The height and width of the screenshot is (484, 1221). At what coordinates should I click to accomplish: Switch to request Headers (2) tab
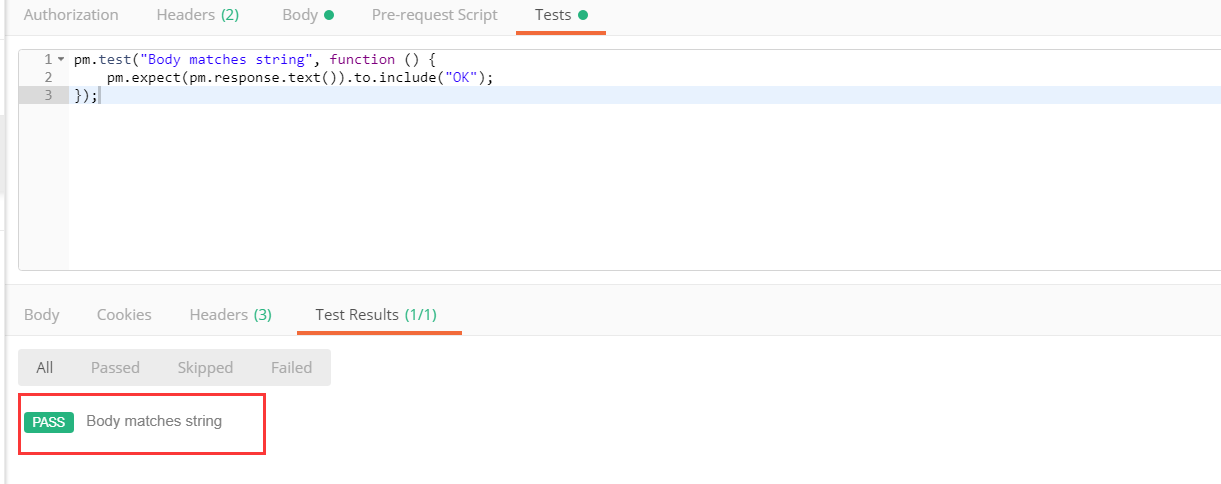(197, 15)
